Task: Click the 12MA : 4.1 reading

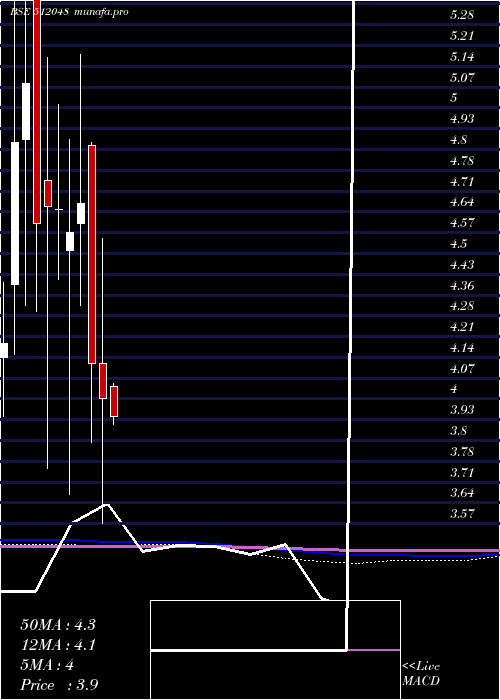Action: pyautogui.click(x=58, y=645)
